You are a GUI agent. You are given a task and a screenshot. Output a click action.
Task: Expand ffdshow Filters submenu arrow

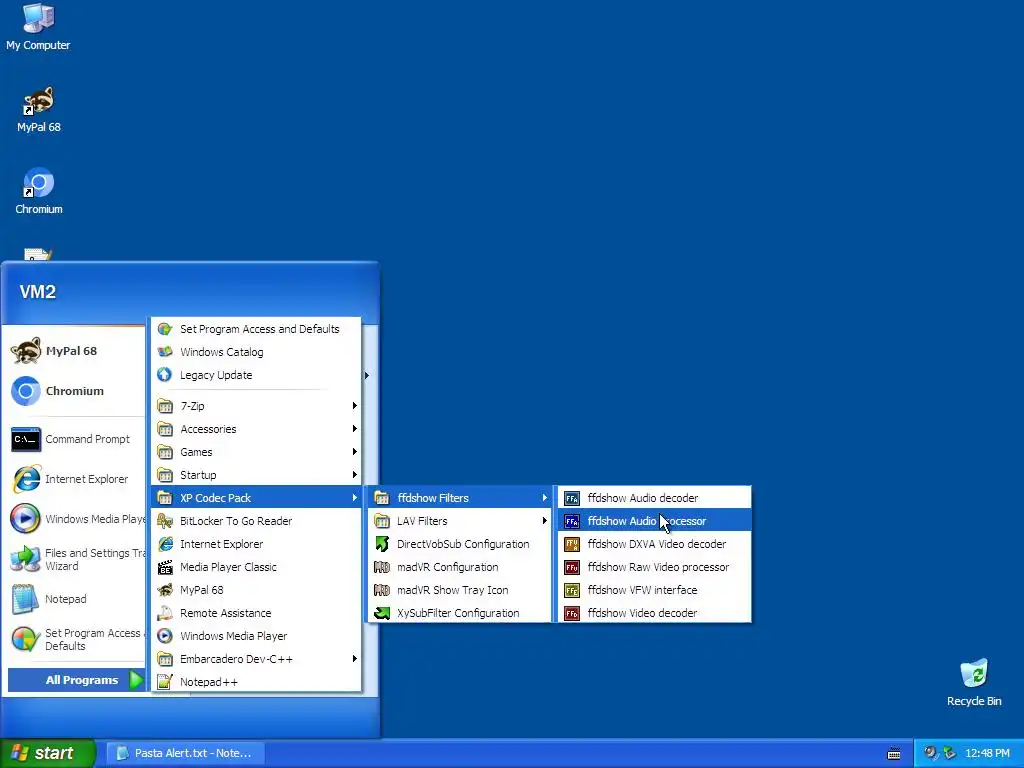coord(544,498)
